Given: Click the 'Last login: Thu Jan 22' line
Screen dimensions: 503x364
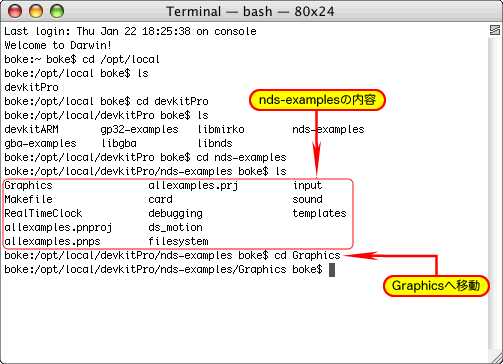Looking at the screenshot, I should [130, 31].
